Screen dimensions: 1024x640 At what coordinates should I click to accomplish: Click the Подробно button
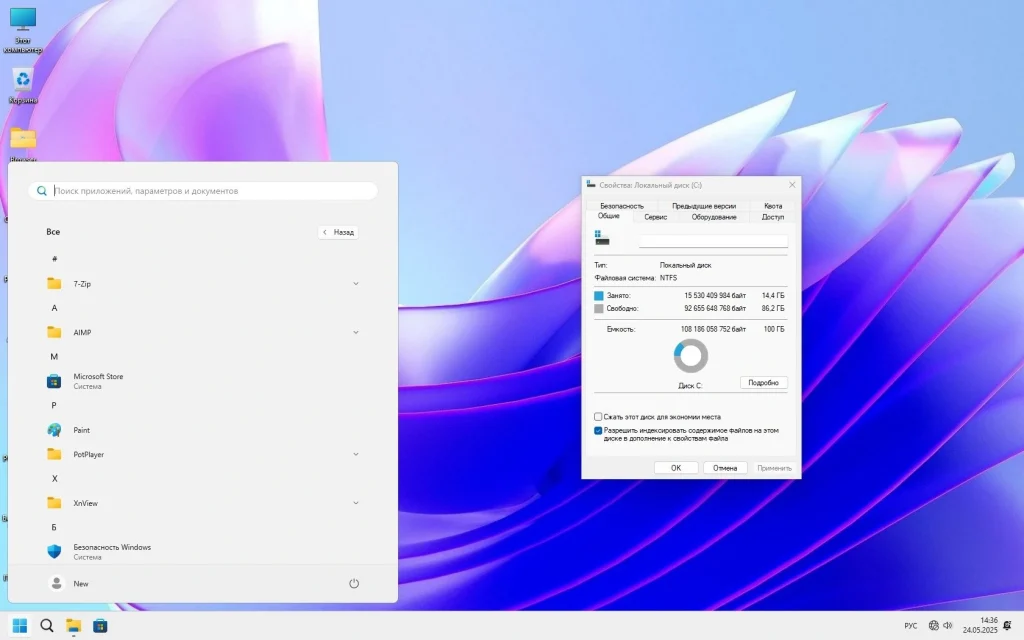(763, 382)
